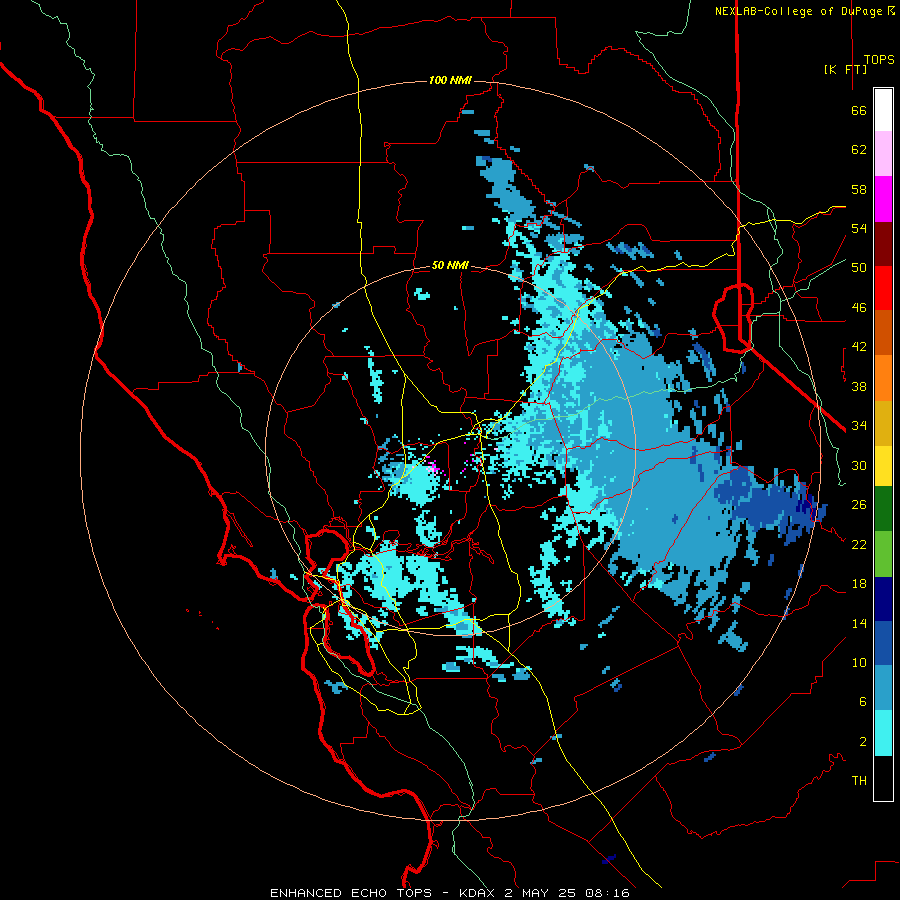Viewport: 900px width, 900px height.
Task: Click the '08:16' timestamp in the footer
Action: point(607,893)
